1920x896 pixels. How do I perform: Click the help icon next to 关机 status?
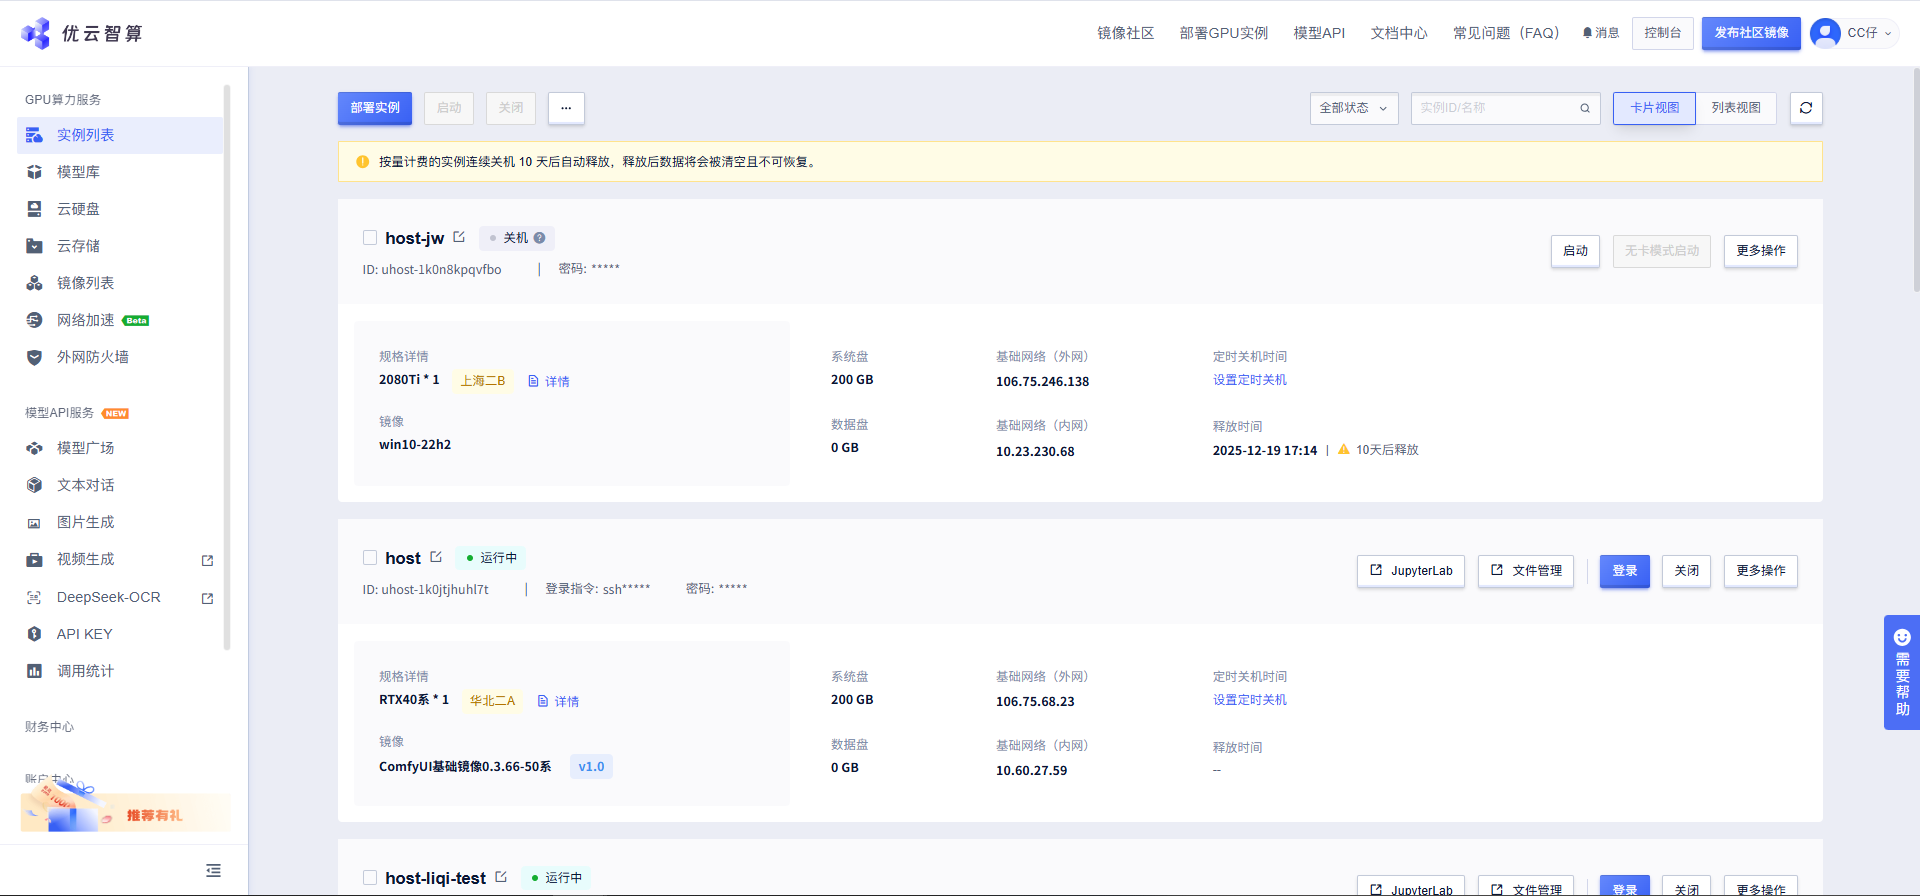pos(539,238)
